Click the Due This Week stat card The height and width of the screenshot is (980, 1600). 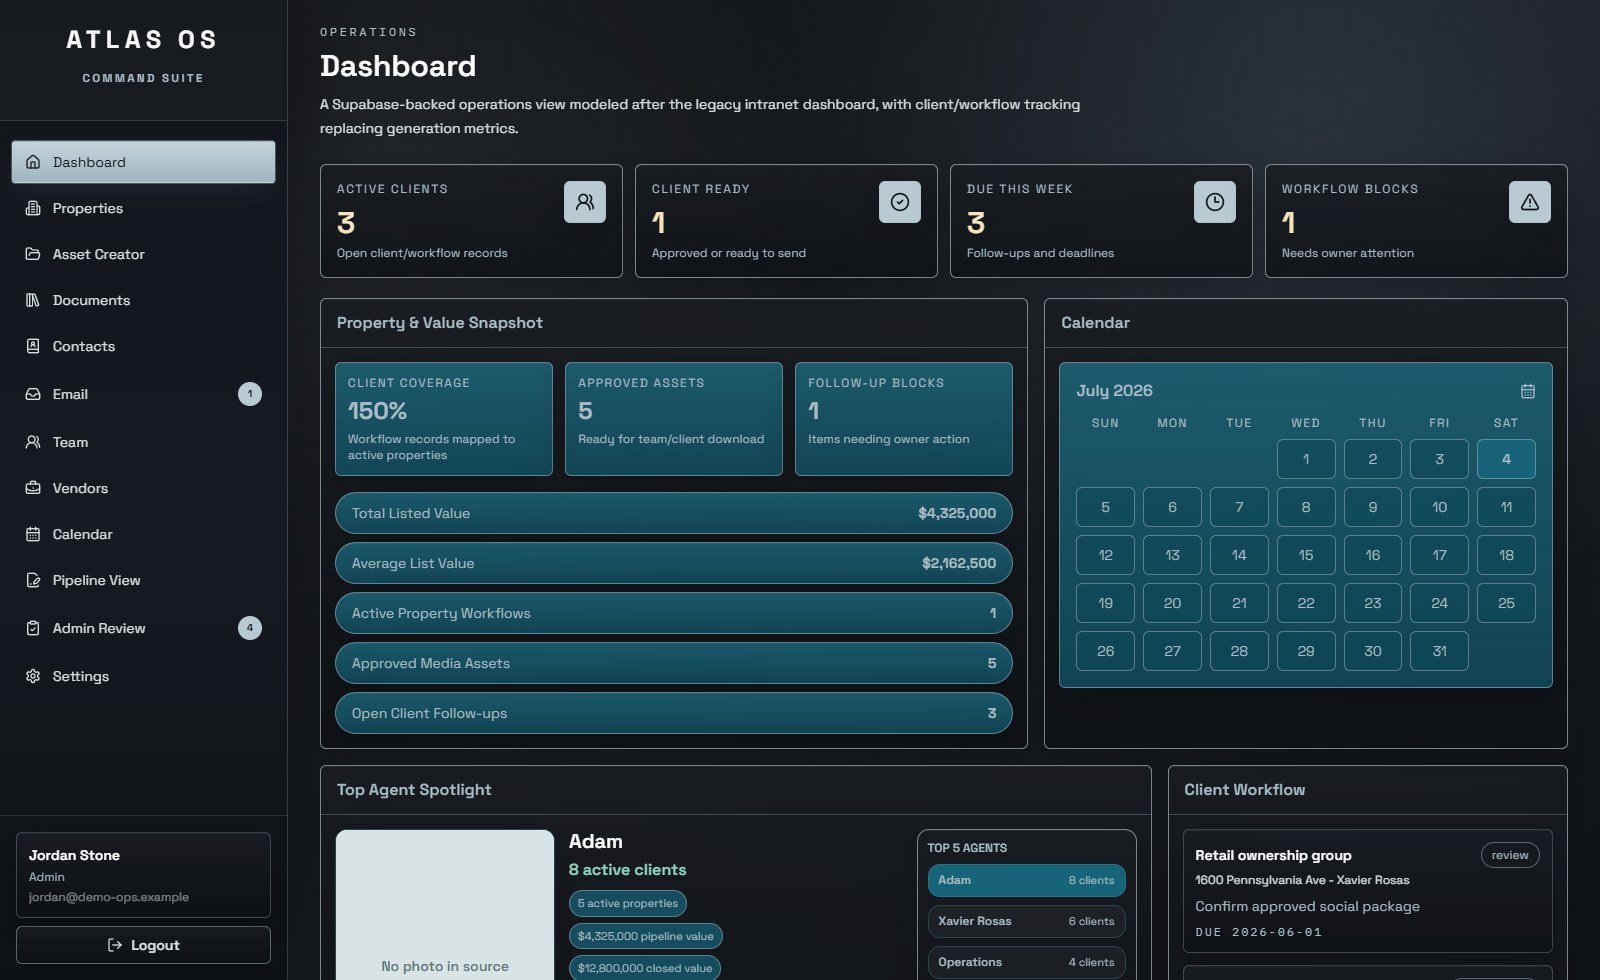(x=1101, y=221)
